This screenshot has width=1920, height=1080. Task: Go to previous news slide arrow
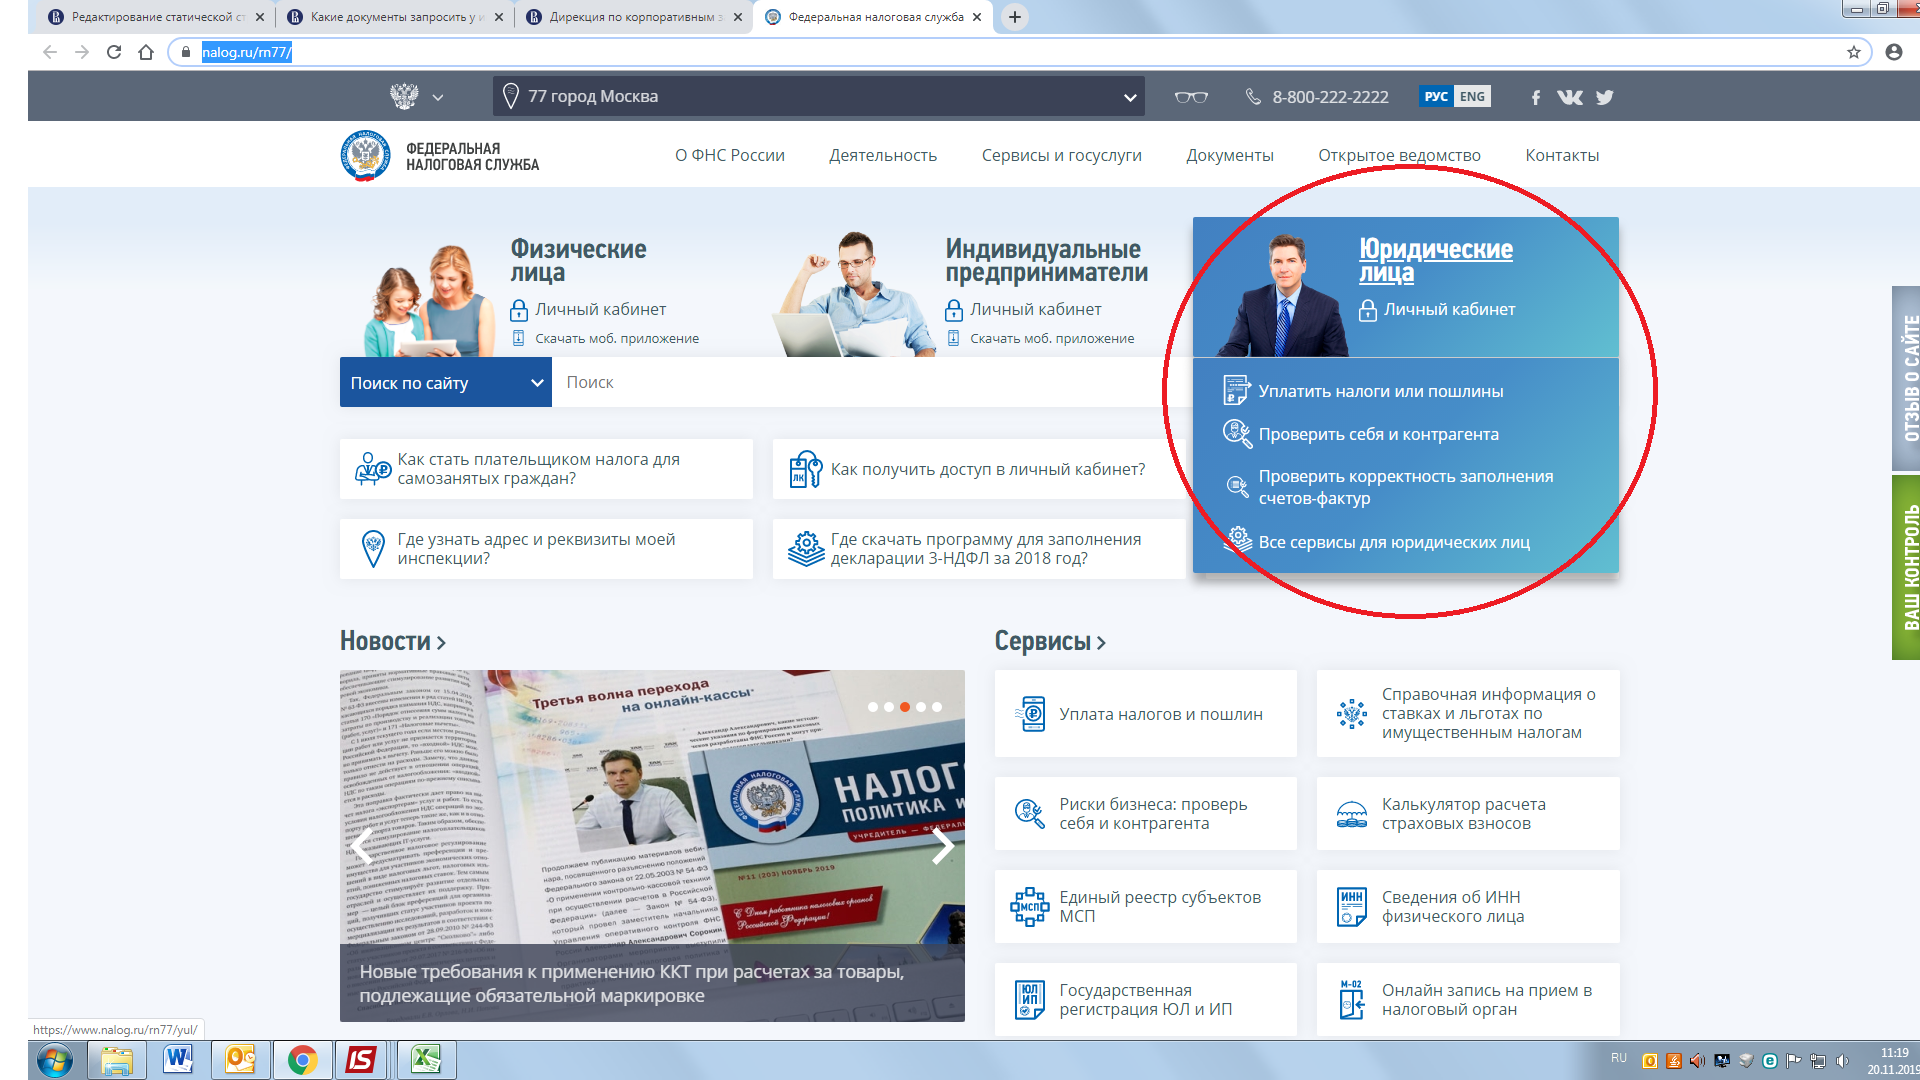tap(361, 845)
